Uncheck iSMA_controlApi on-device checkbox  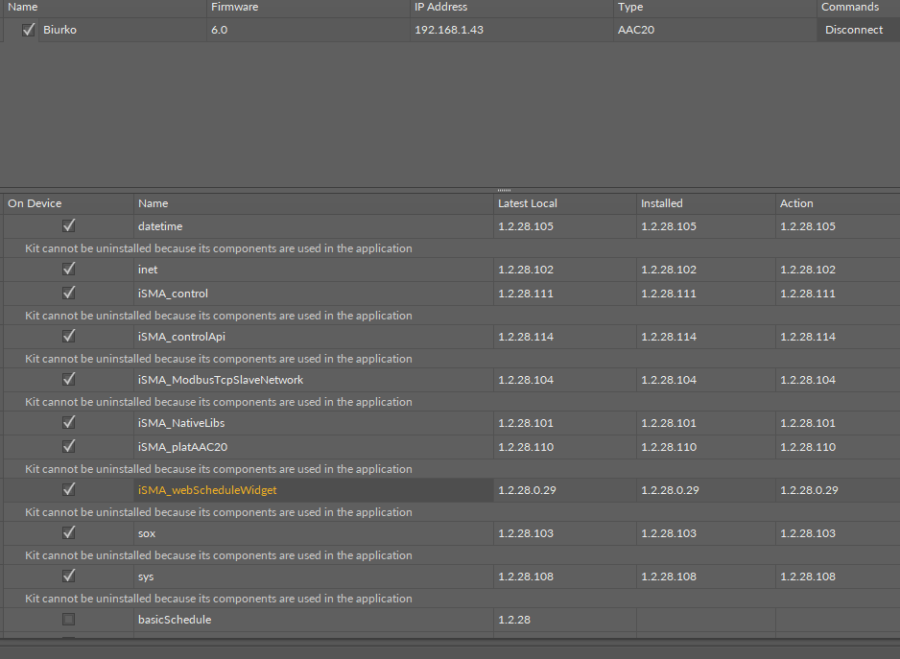[69, 336]
